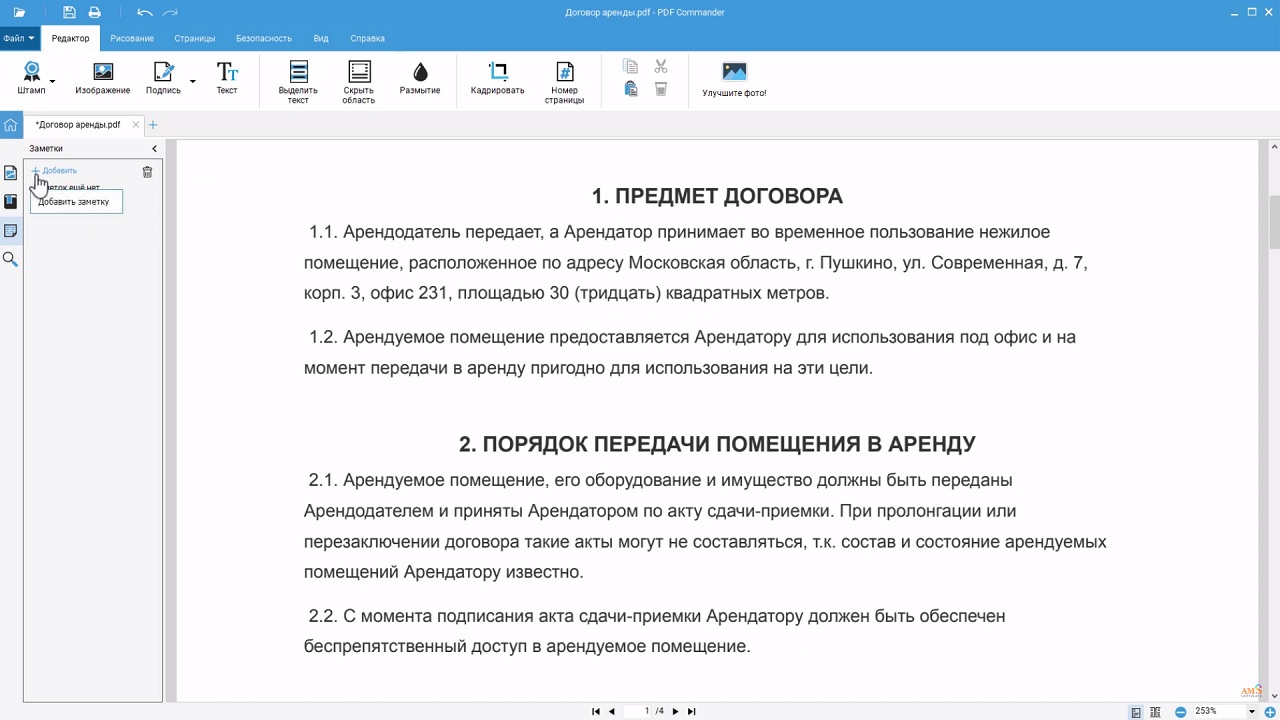Open the zoom level dropdown showing 253%

(1251, 712)
